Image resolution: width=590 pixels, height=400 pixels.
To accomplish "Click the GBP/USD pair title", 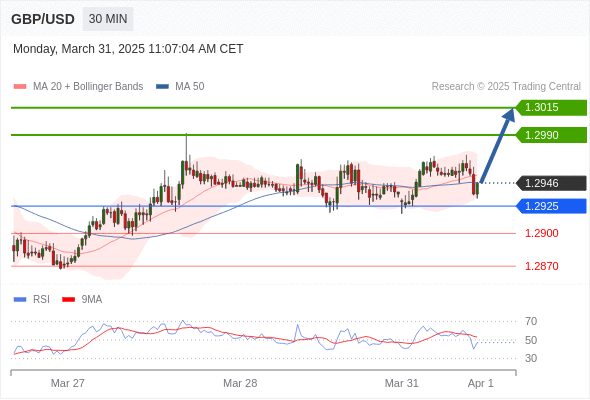I will point(43,19).
